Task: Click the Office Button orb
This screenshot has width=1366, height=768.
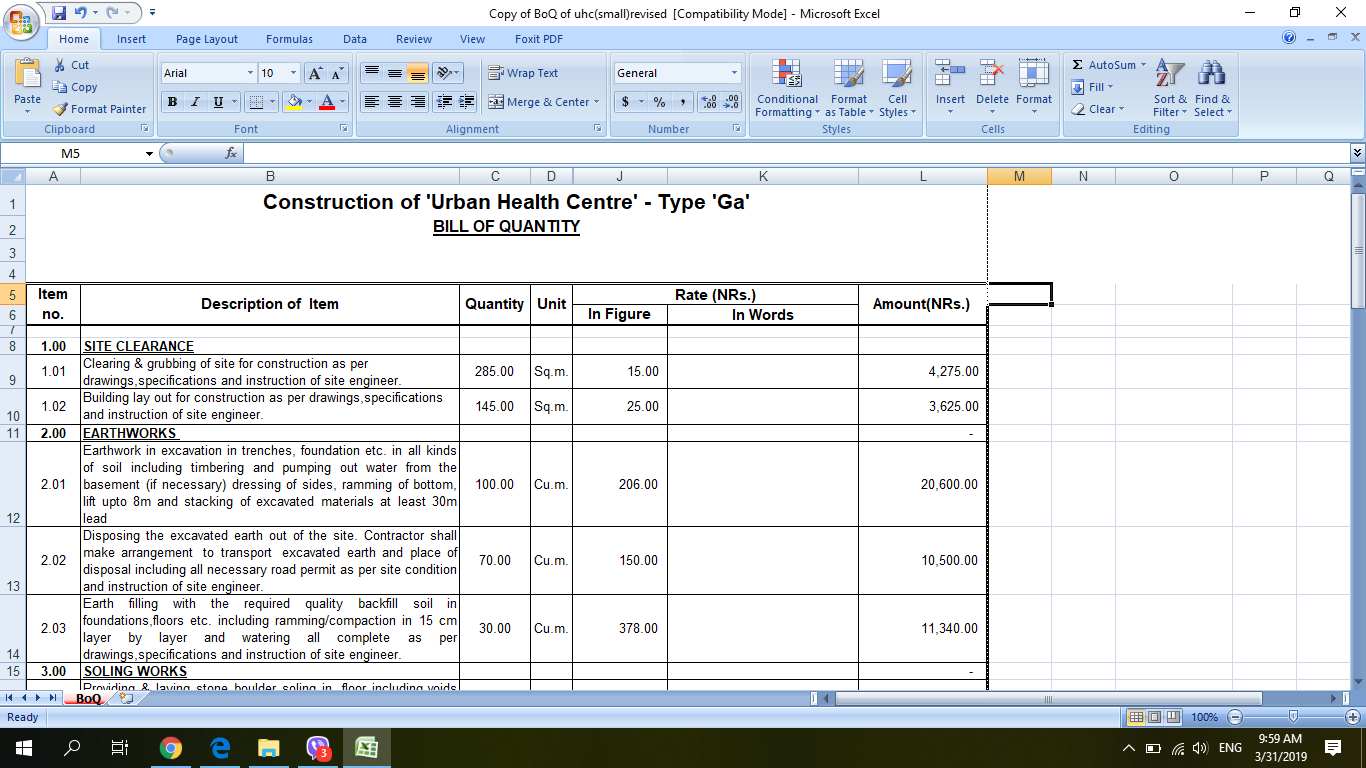Action: 22,21
